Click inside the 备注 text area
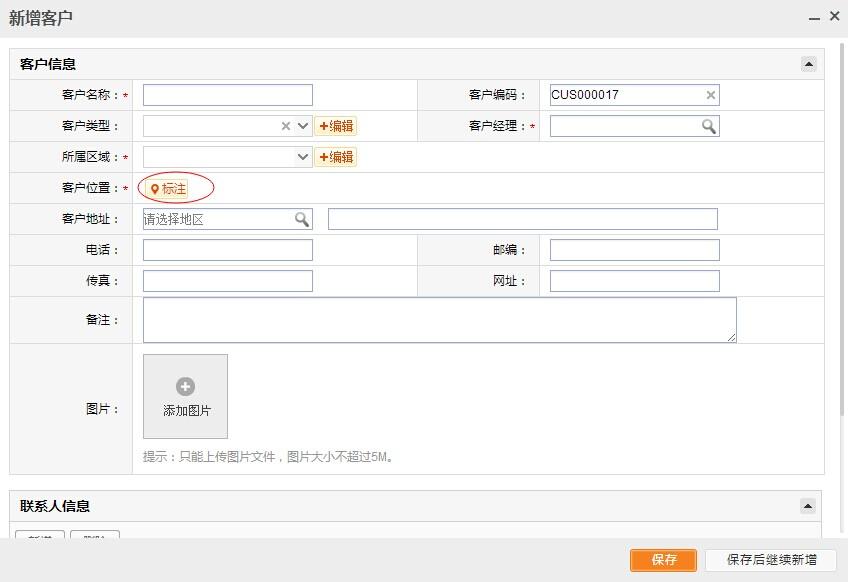This screenshot has width=848, height=582. click(439, 320)
